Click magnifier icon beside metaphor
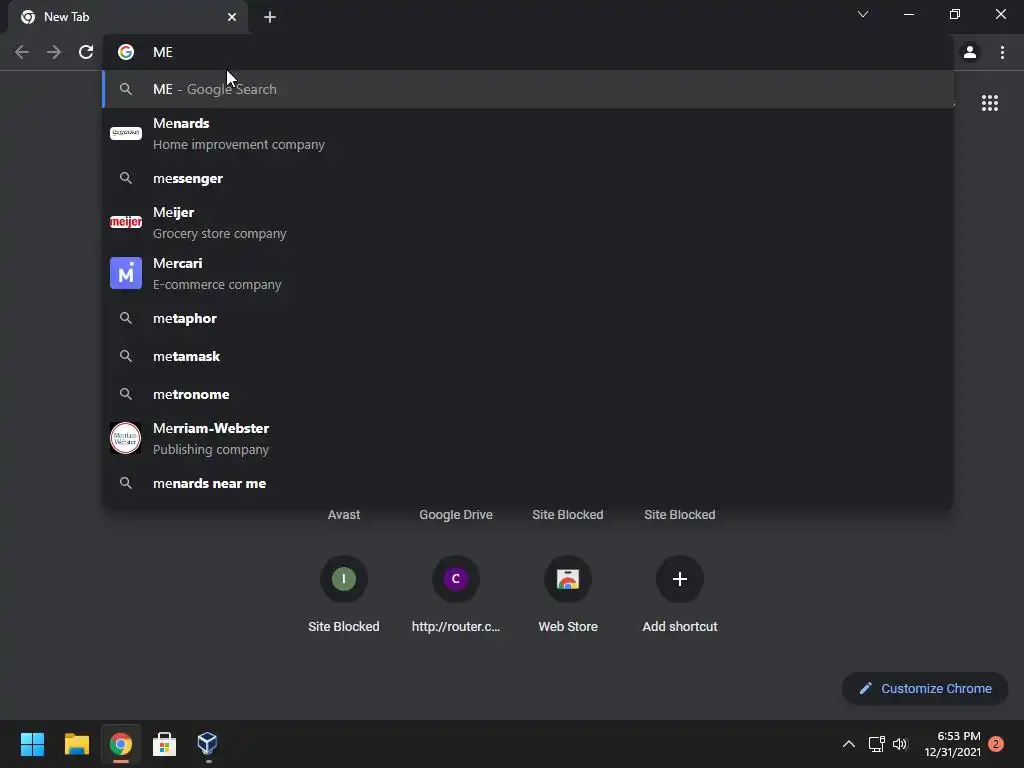 click(126, 318)
